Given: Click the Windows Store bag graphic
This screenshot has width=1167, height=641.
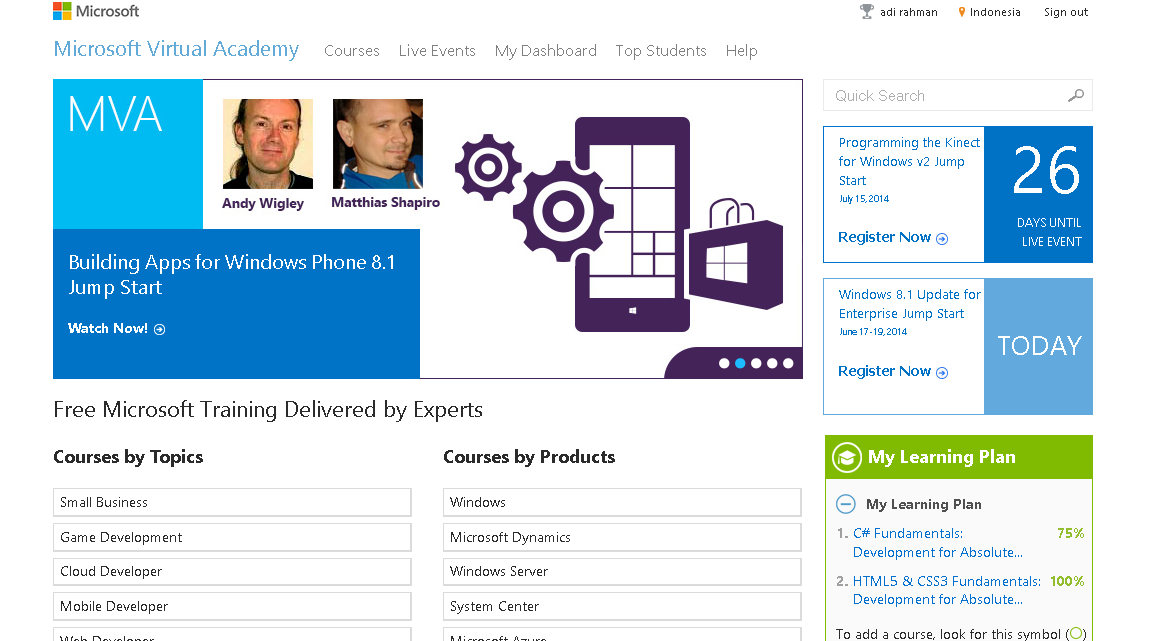Looking at the screenshot, I should (x=735, y=255).
